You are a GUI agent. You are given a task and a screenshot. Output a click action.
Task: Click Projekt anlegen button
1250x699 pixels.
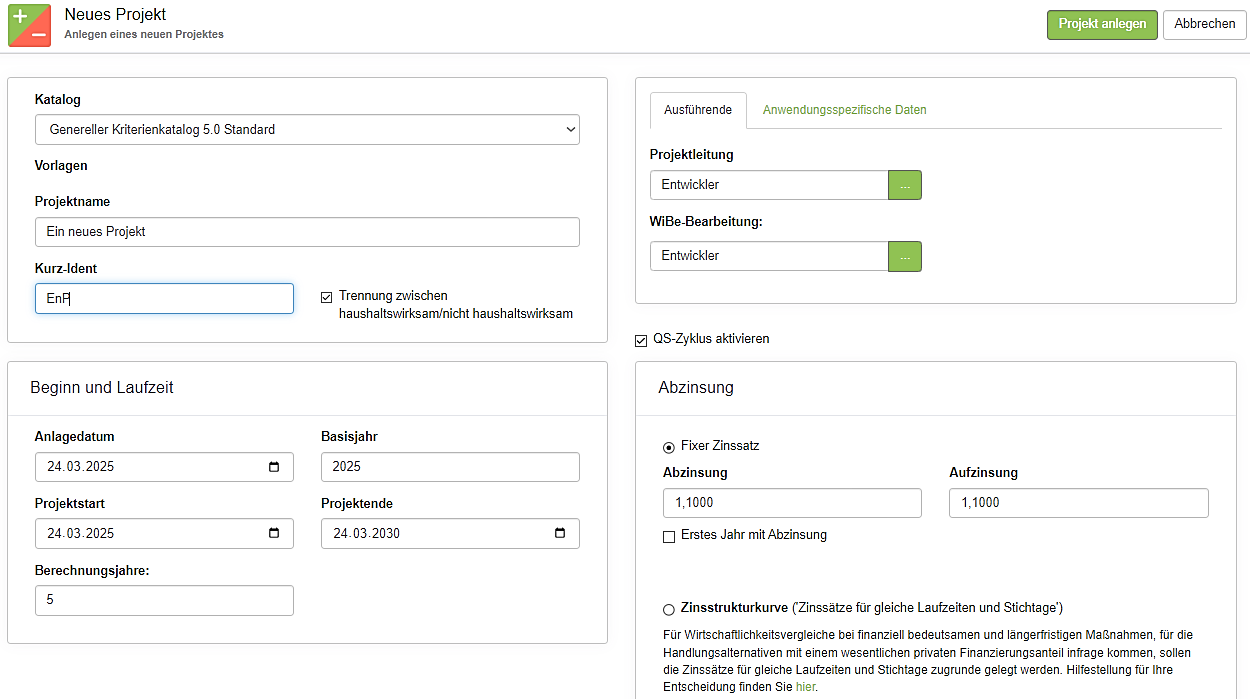pos(1102,25)
